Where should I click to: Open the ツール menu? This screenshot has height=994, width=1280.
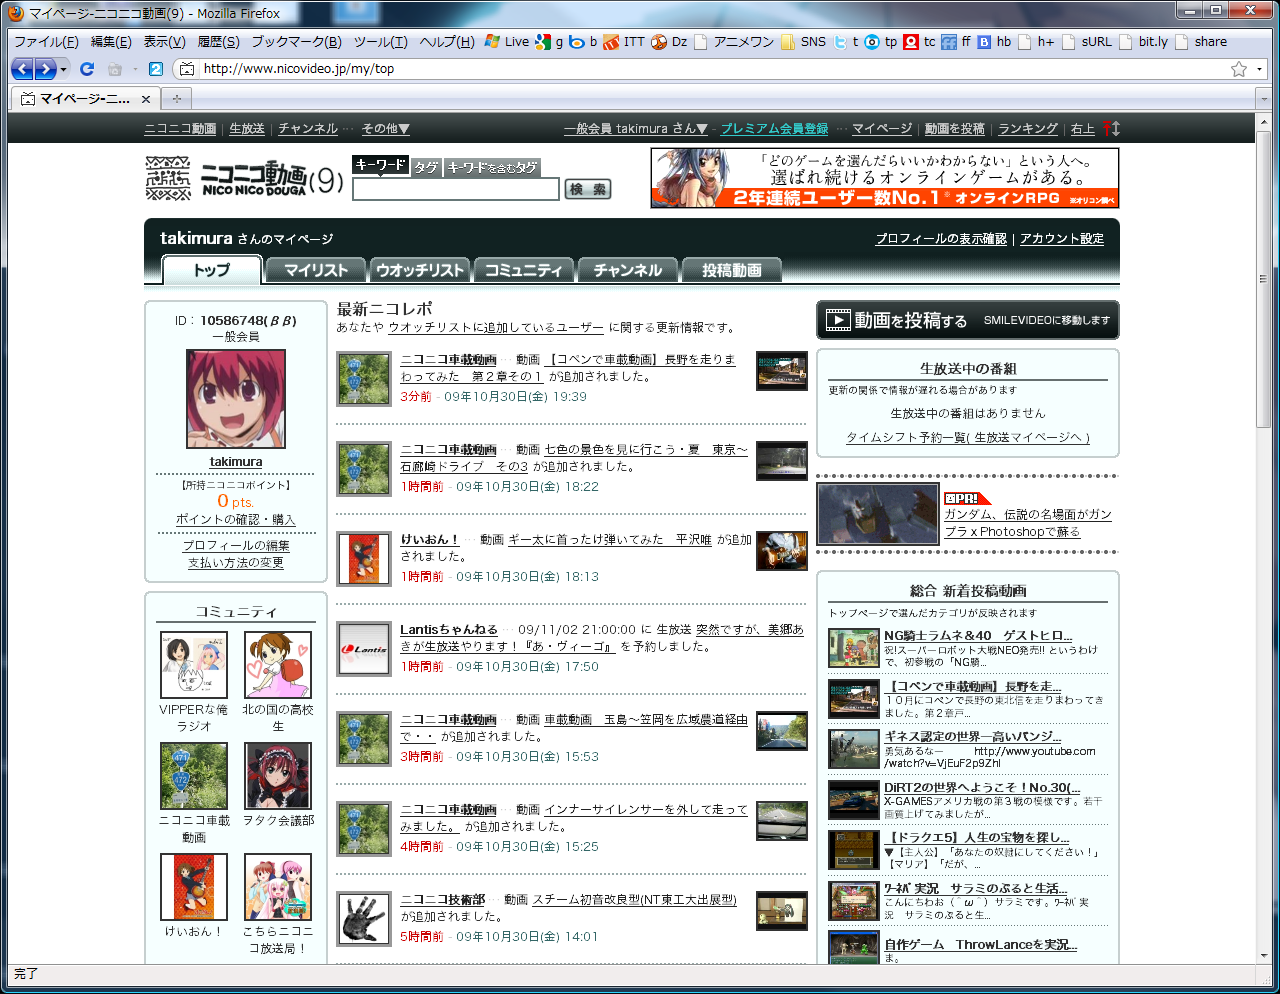pyautogui.click(x=380, y=42)
